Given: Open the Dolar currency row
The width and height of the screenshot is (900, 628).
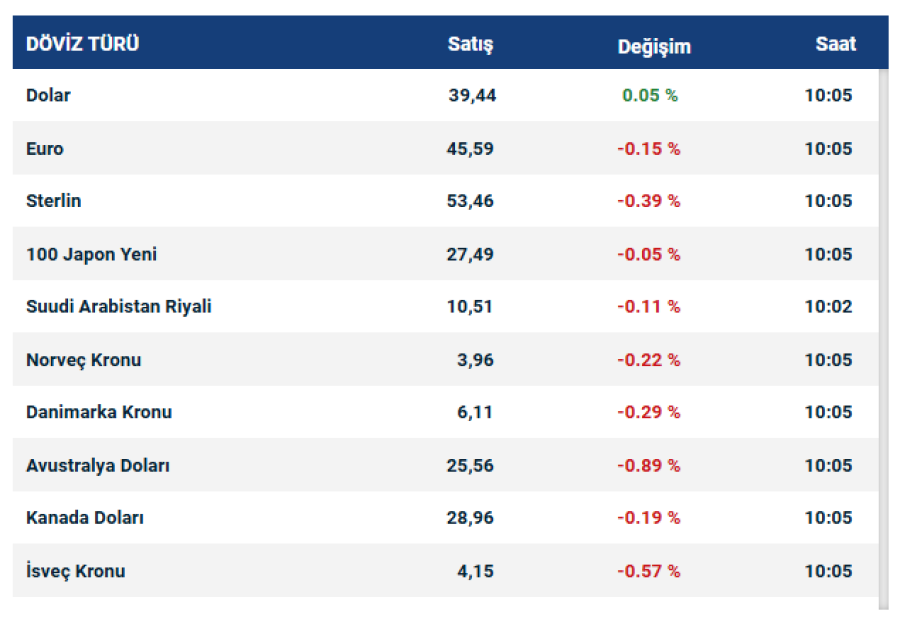Looking at the screenshot, I should pyautogui.click(x=48, y=96).
